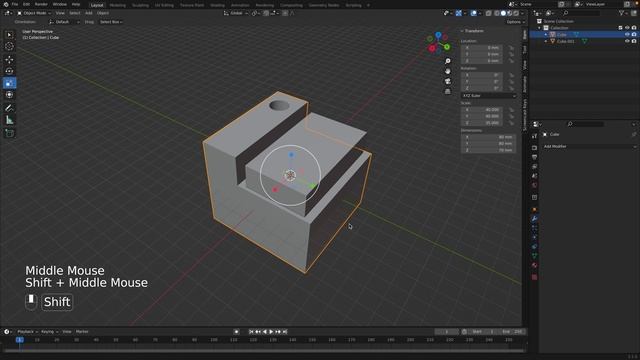Viewport: 640px width, 360px height.
Task: Open the Object properties orange square tab
Action: click(x=534, y=209)
